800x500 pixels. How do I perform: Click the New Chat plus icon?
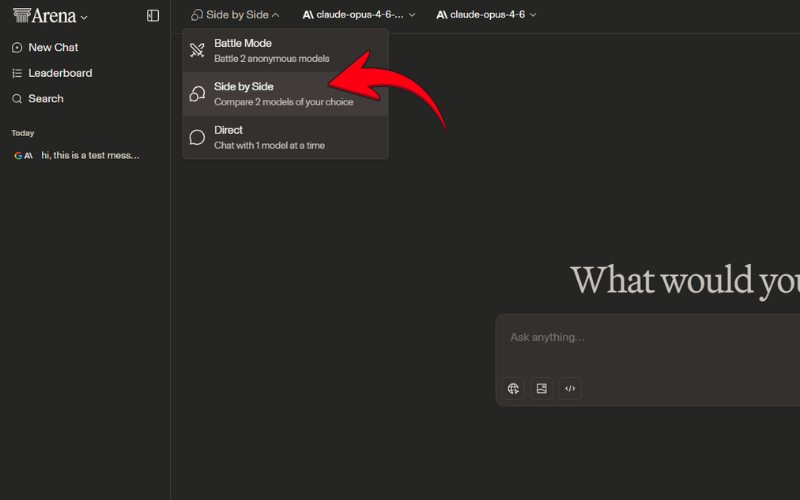(x=17, y=47)
